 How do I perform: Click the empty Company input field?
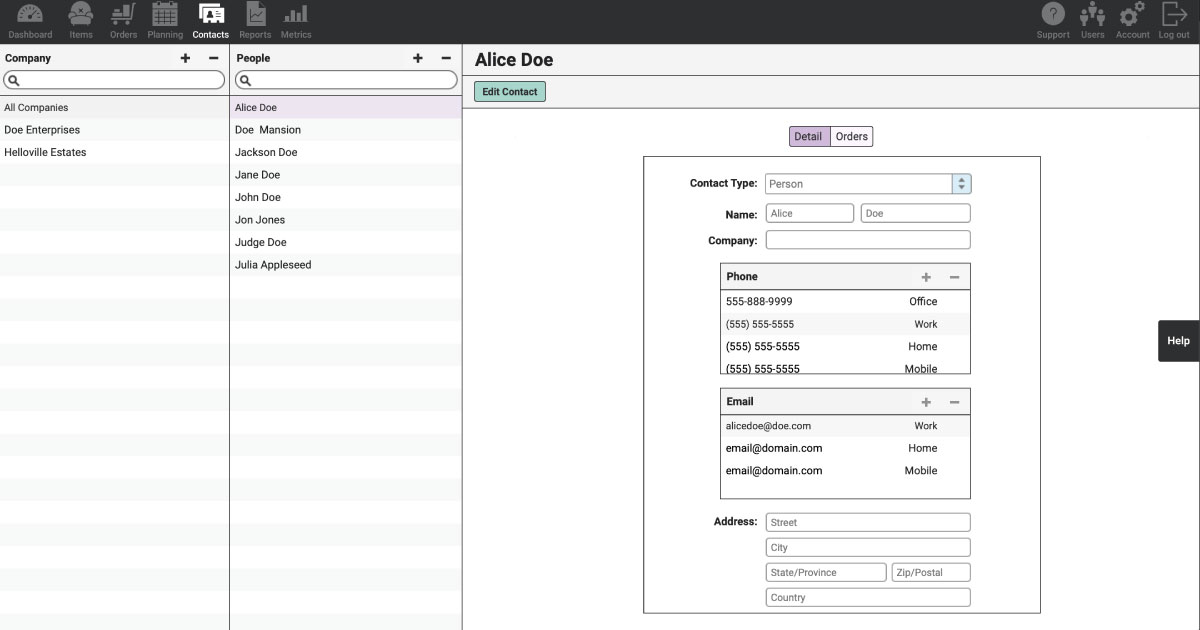pyautogui.click(x=868, y=240)
